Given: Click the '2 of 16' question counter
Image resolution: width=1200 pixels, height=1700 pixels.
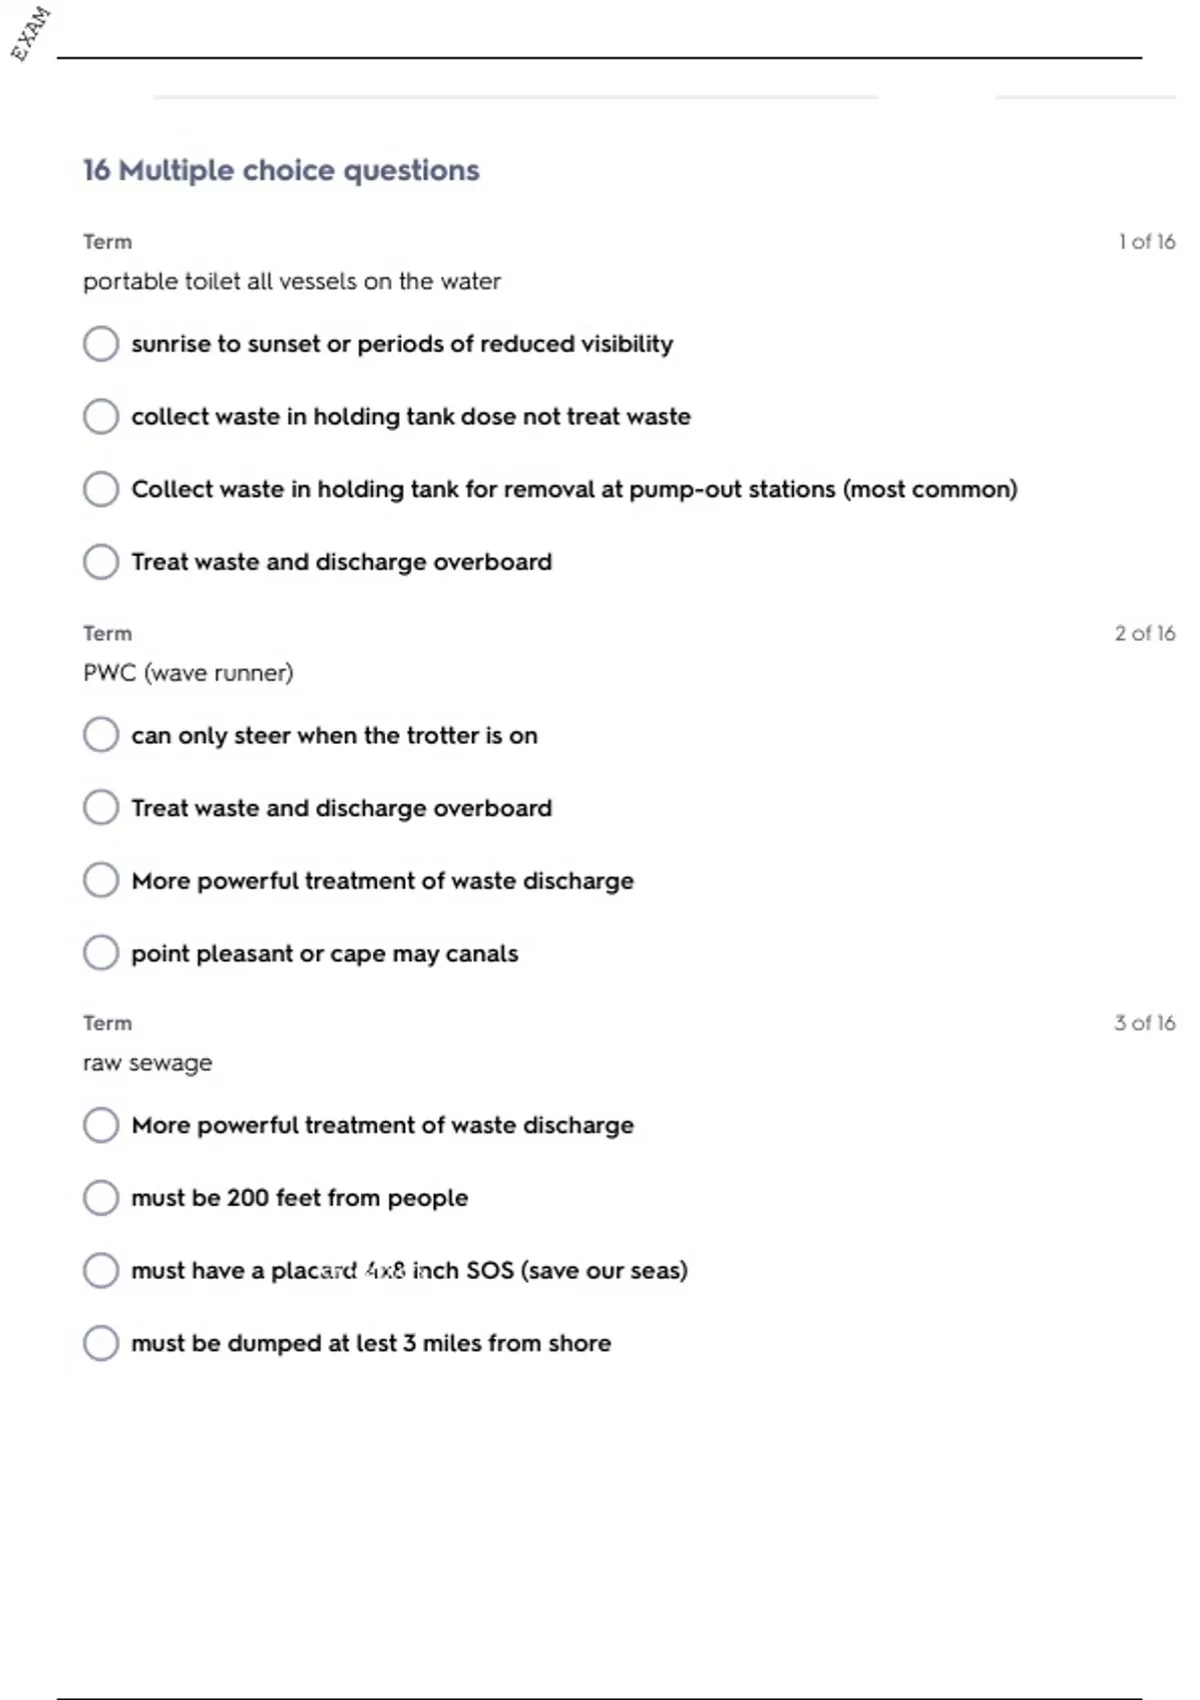Looking at the screenshot, I should coord(1145,633).
